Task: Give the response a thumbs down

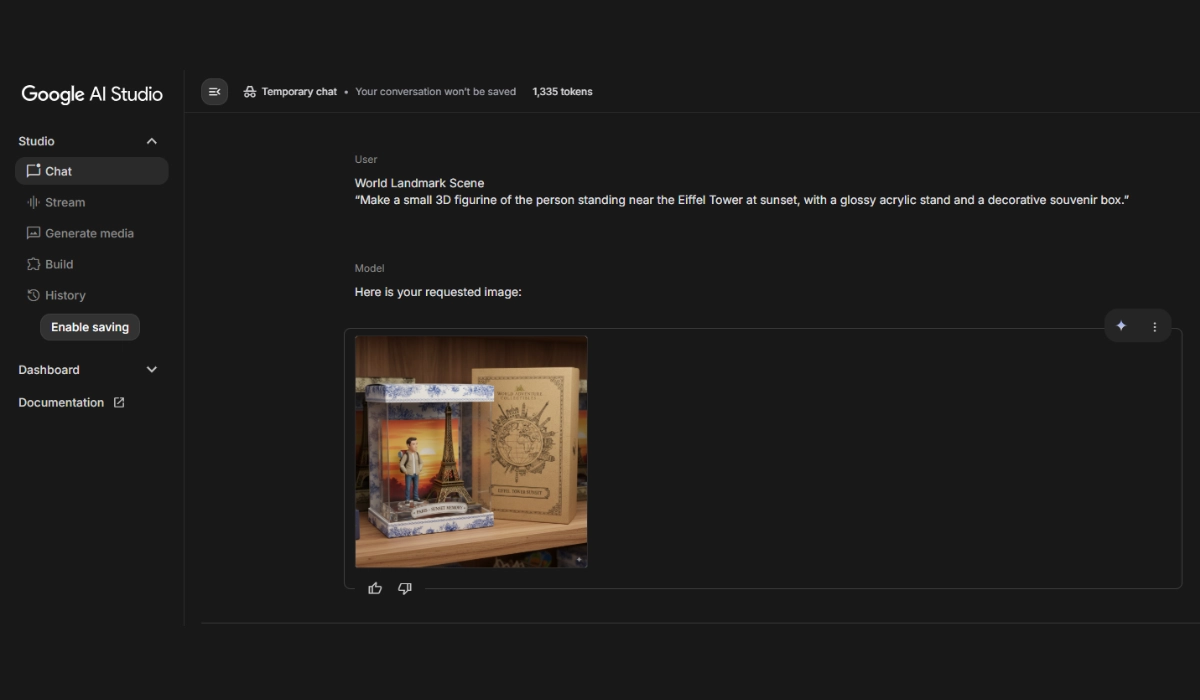Action: pyautogui.click(x=405, y=588)
